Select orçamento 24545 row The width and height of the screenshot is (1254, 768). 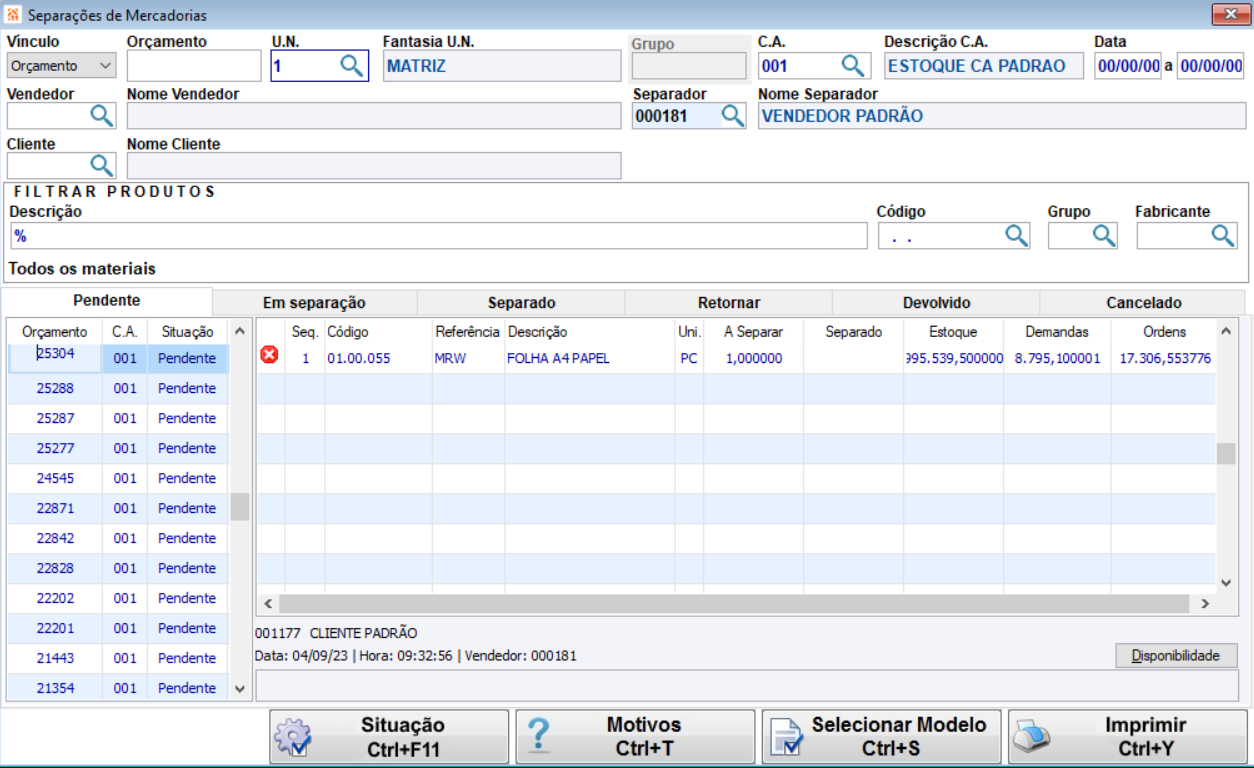click(x=118, y=478)
